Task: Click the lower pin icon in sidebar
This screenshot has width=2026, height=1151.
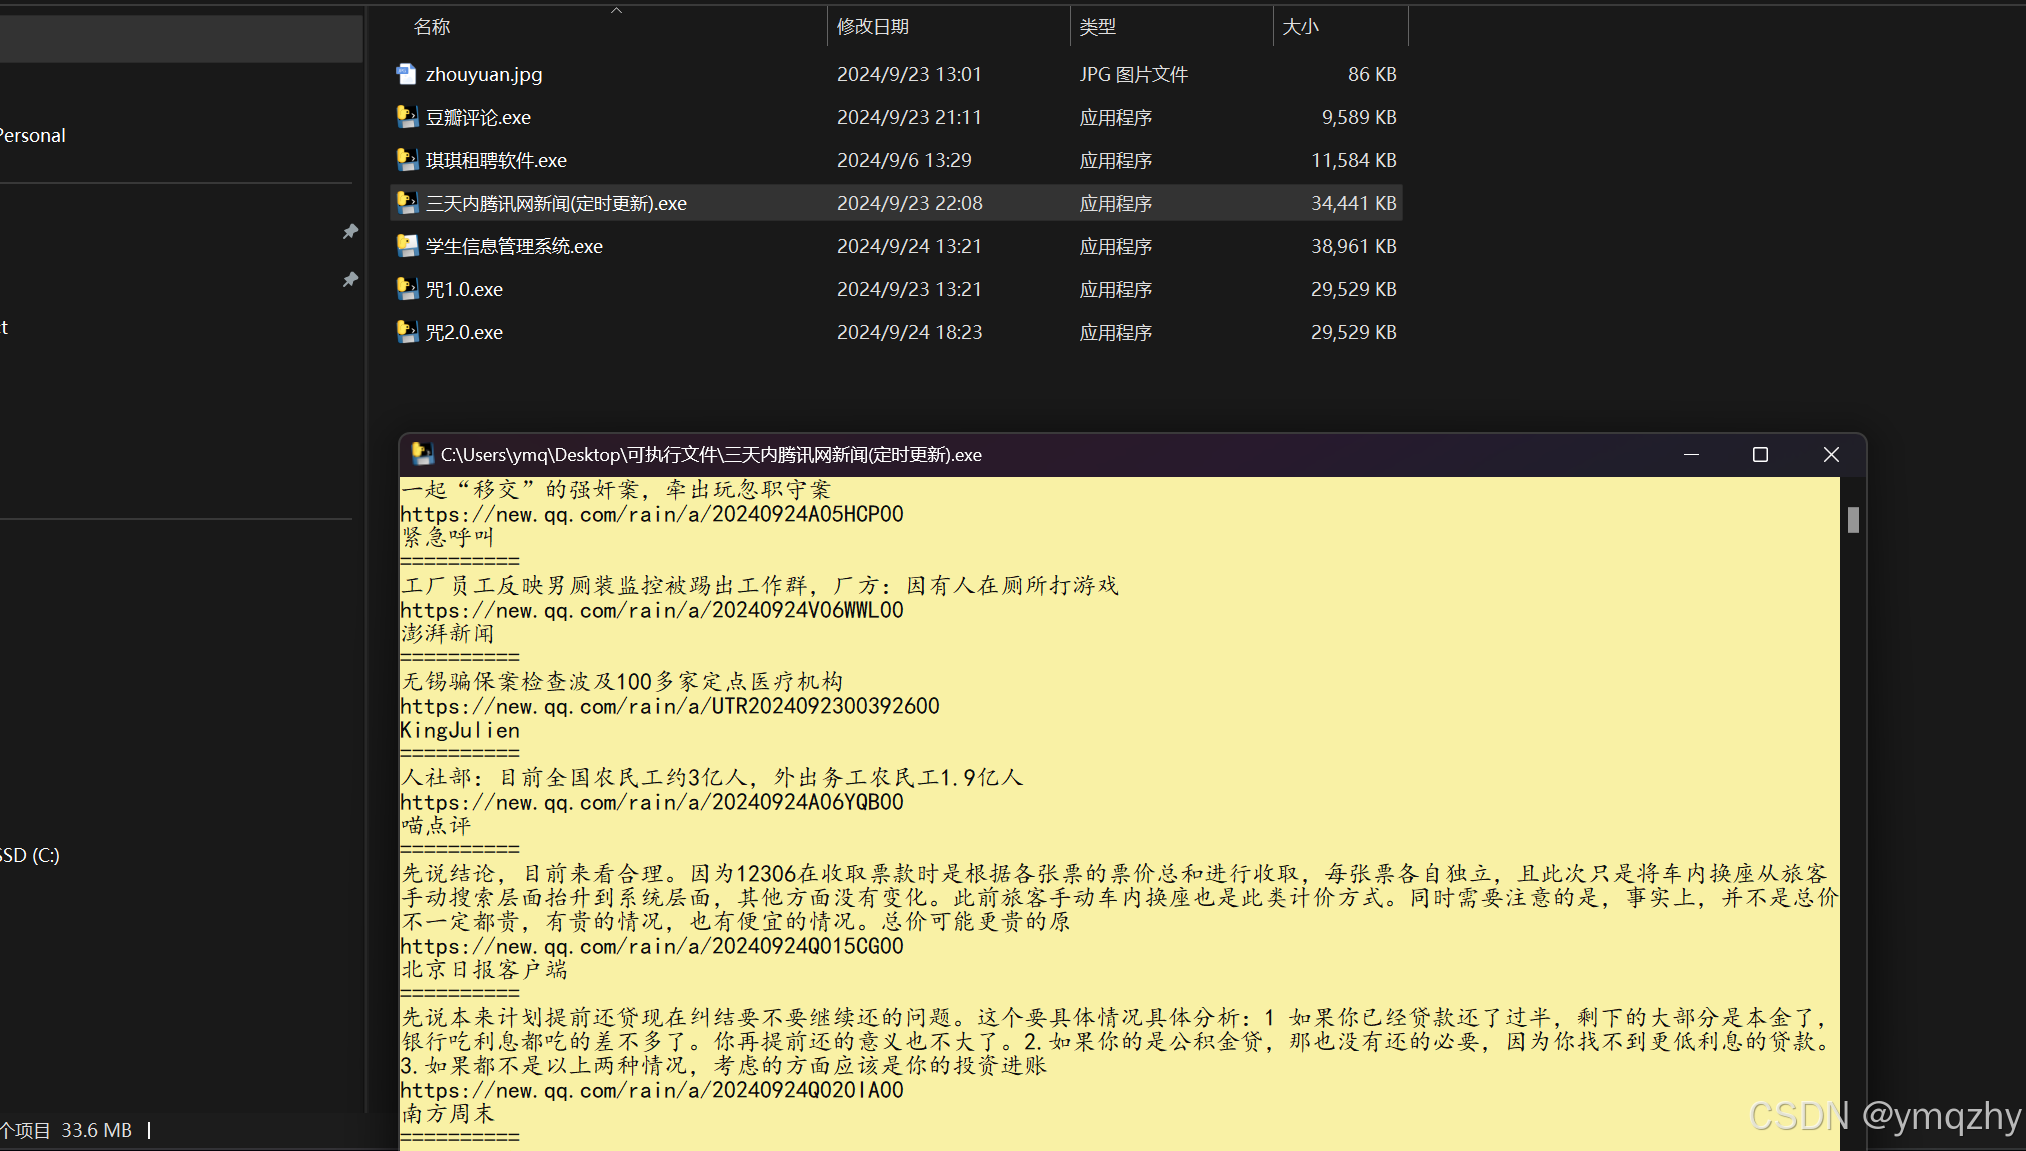Action: [x=350, y=279]
